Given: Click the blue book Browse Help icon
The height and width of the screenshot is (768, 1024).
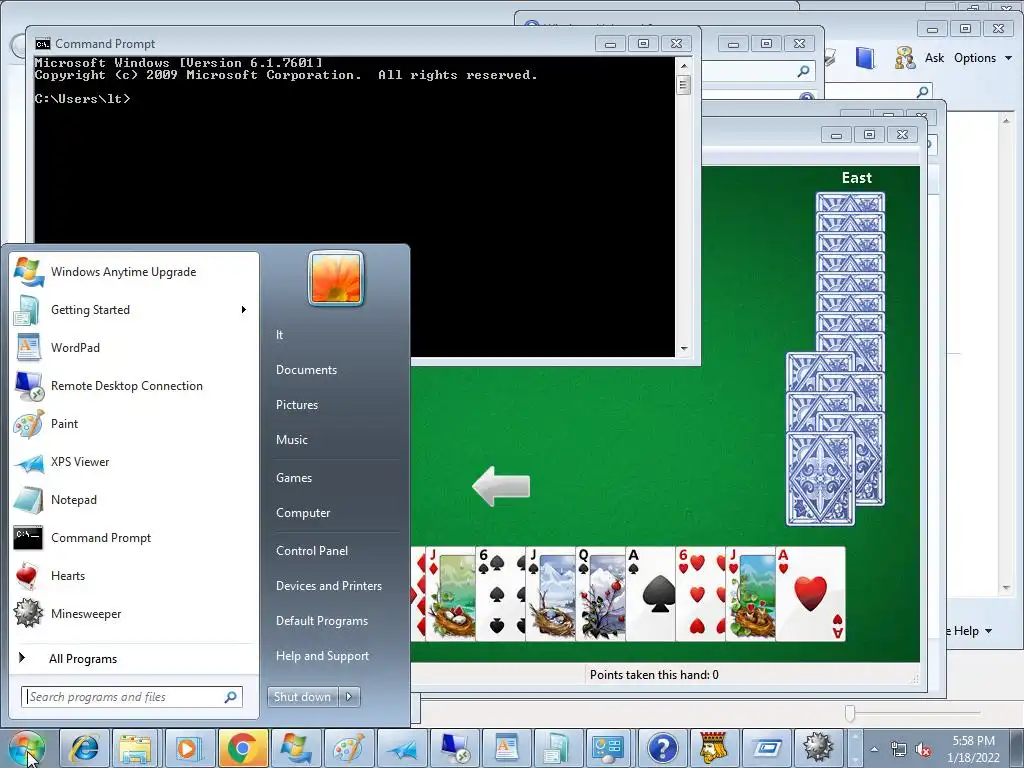Looking at the screenshot, I should [x=865, y=57].
